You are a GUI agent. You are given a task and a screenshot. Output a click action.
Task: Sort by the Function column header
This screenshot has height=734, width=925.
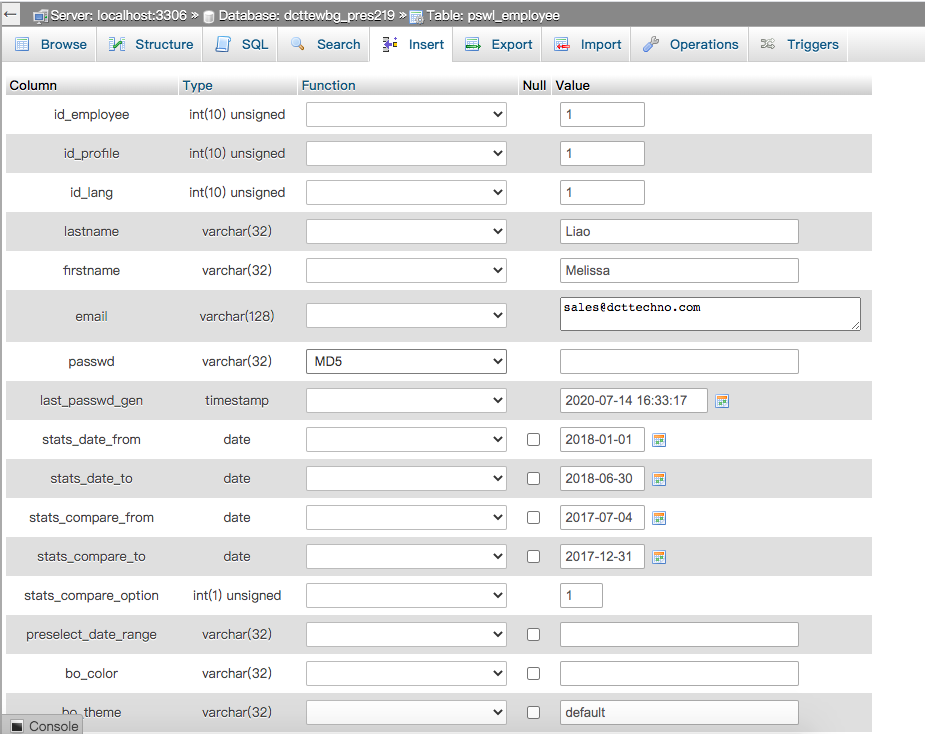tap(329, 86)
